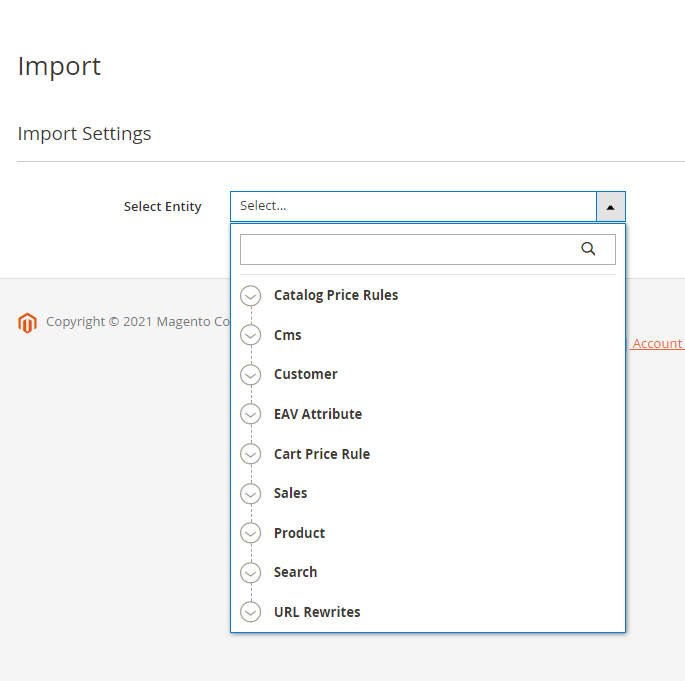Expand the Search chevron icon
This screenshot has height=681, width=685.
(250, 573)
